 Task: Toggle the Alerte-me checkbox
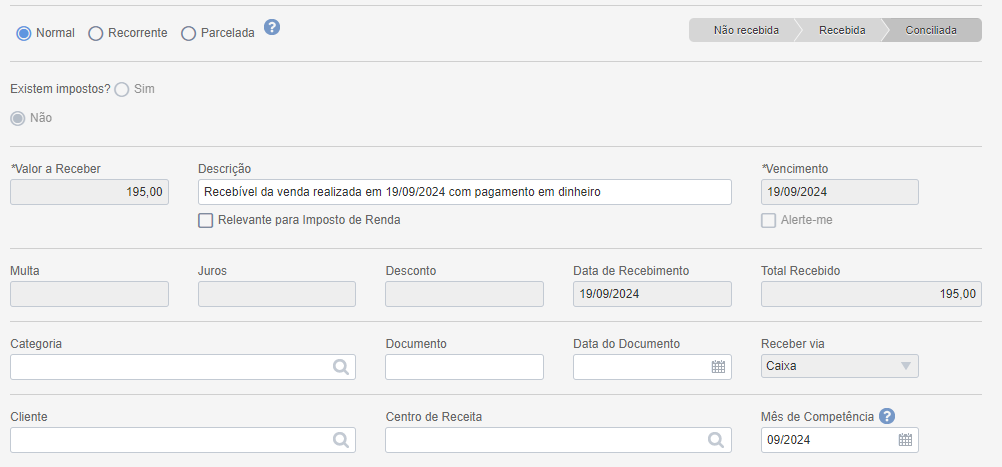pos(769,220)
